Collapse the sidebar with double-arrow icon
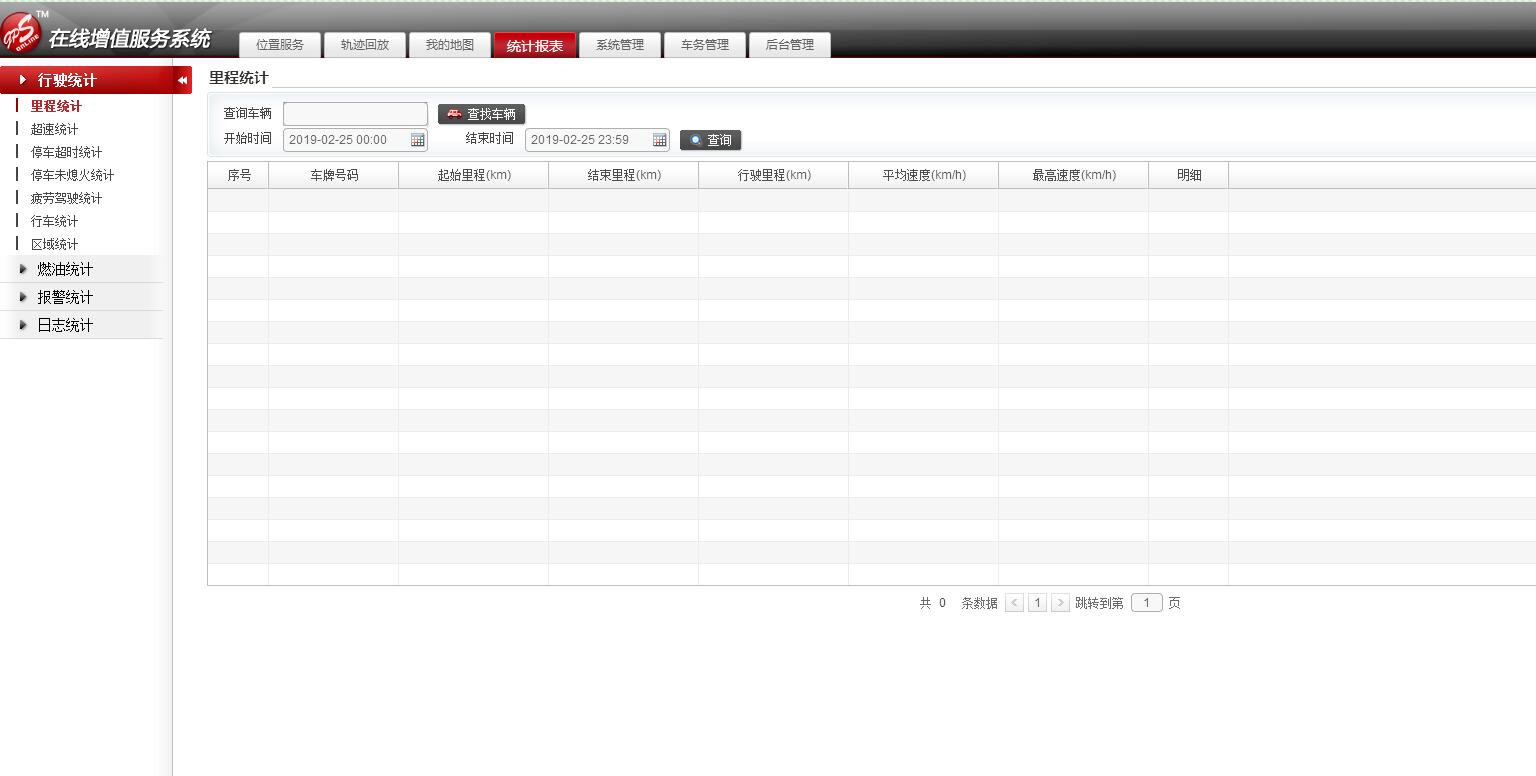The height and width of the screenshot is (776, 1536). 183,80
